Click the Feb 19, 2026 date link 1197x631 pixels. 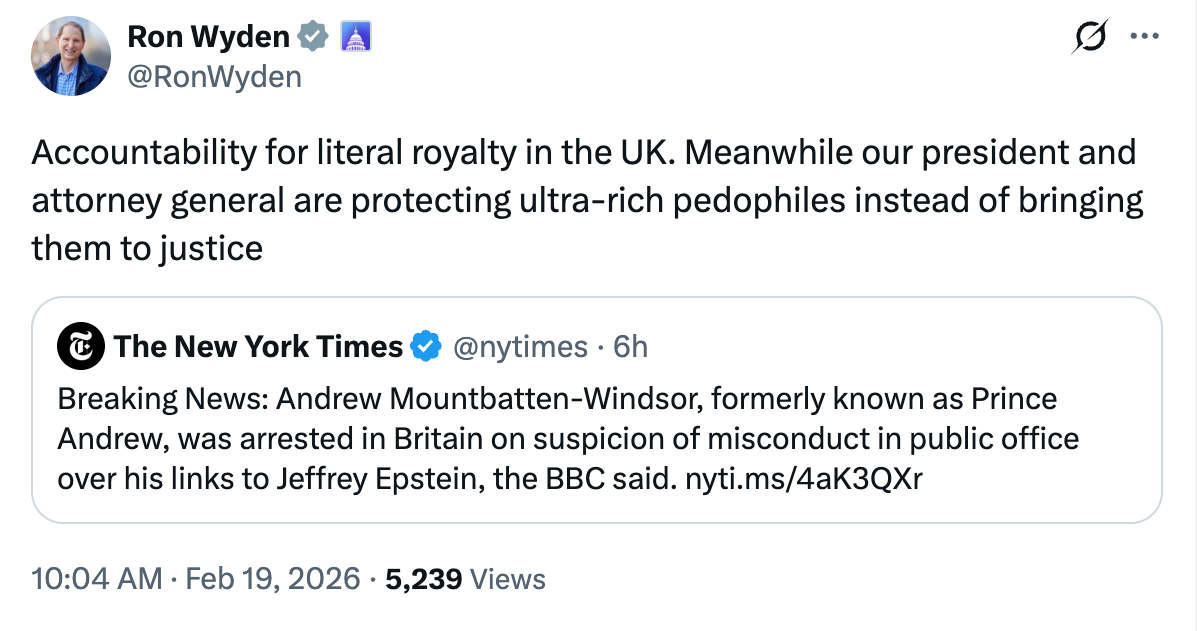pyautogui.click(x=266, y=578)
